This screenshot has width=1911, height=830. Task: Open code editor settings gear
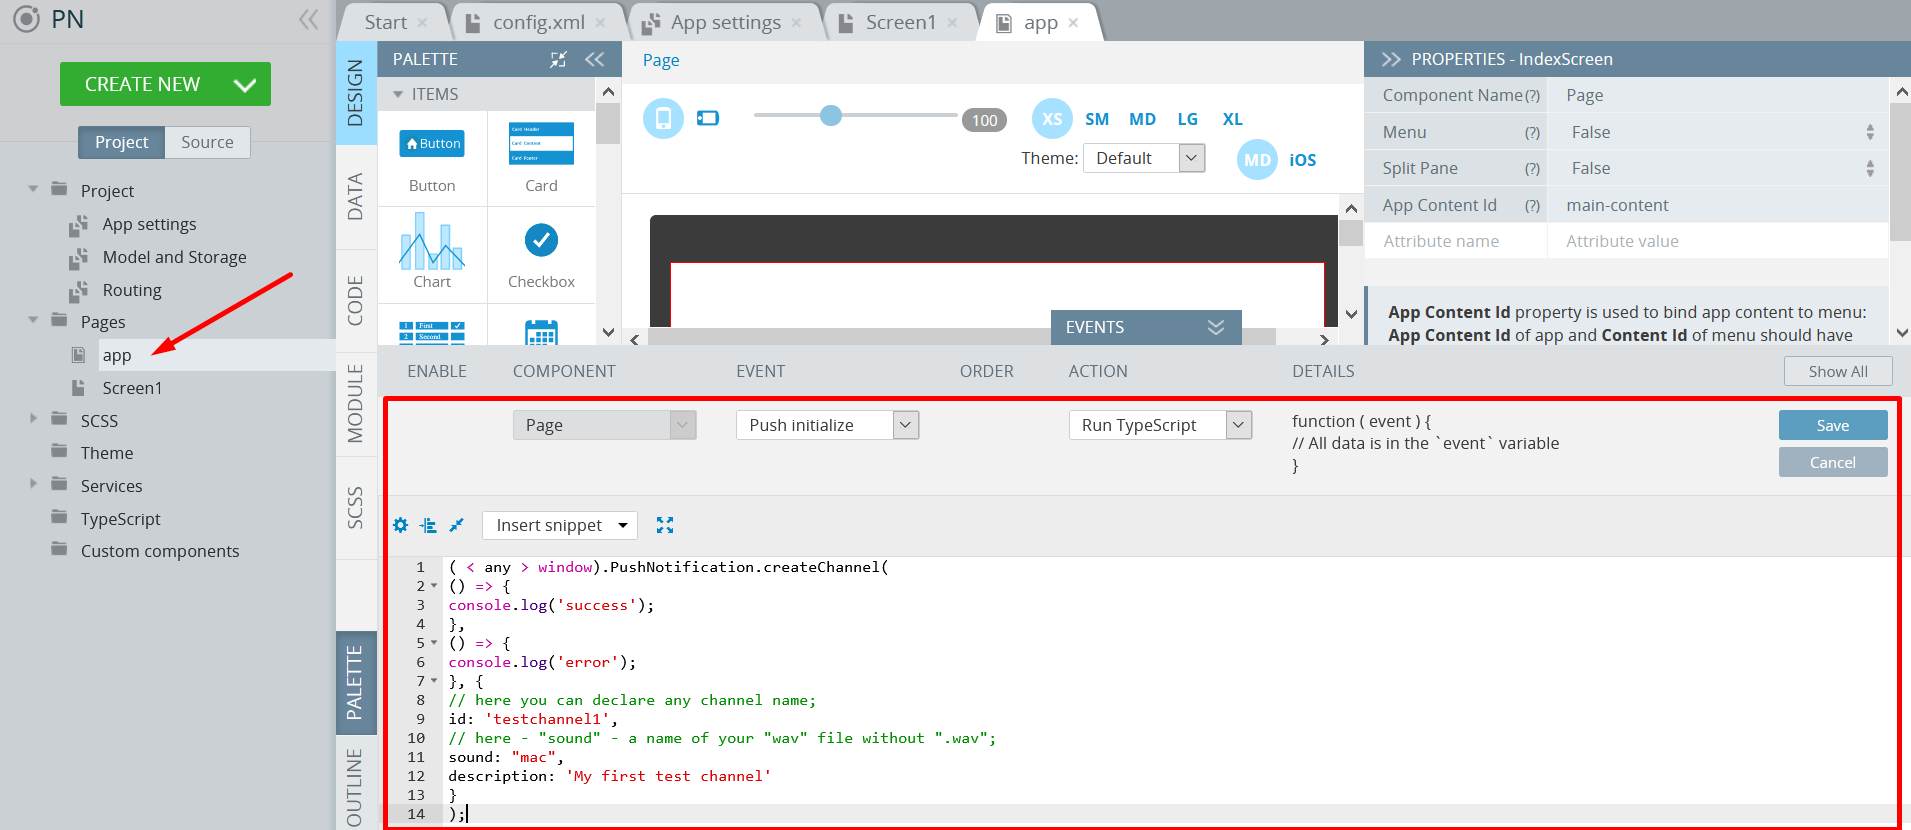tap(400, 525)
